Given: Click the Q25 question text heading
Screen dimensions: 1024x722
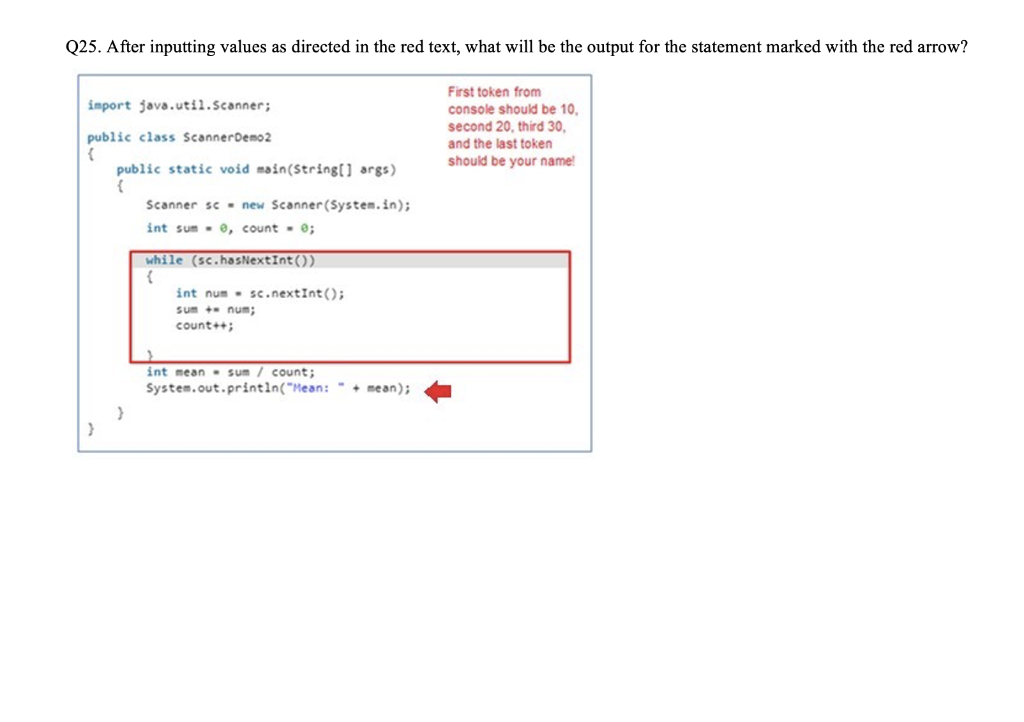Looking at the screenshot, I should click(516, 46).
